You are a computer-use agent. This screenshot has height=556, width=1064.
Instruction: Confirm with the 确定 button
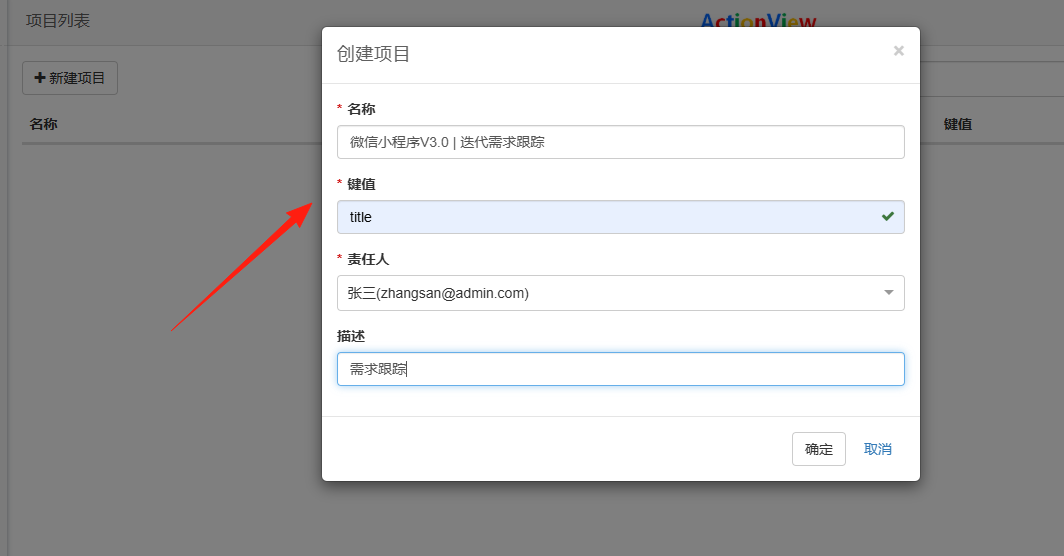coord(818,449)
